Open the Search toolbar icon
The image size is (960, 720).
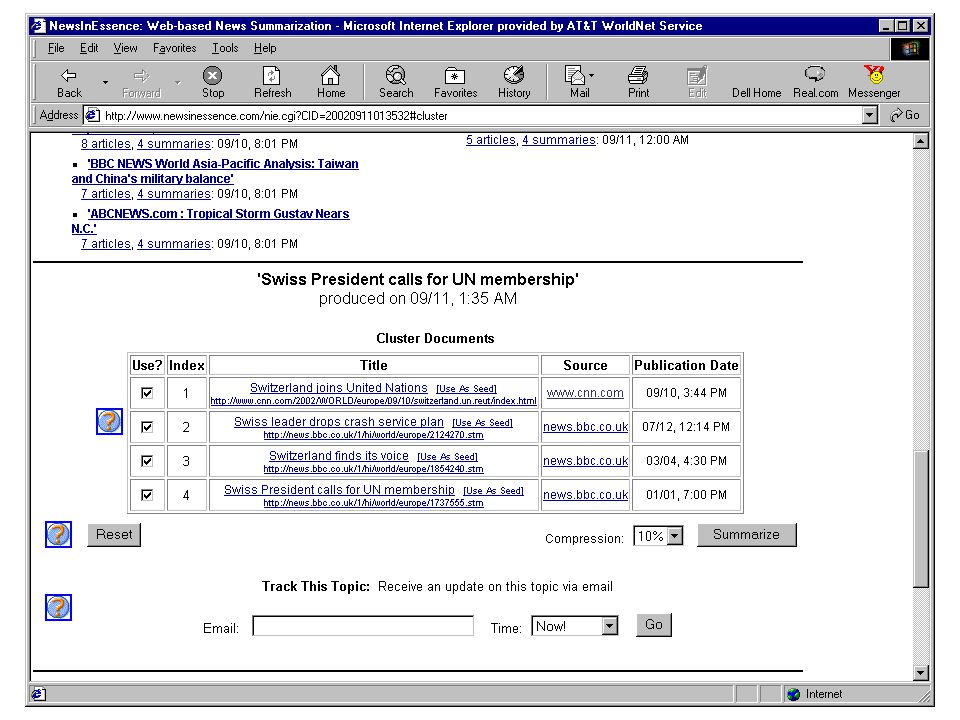(x=396, y=83)
